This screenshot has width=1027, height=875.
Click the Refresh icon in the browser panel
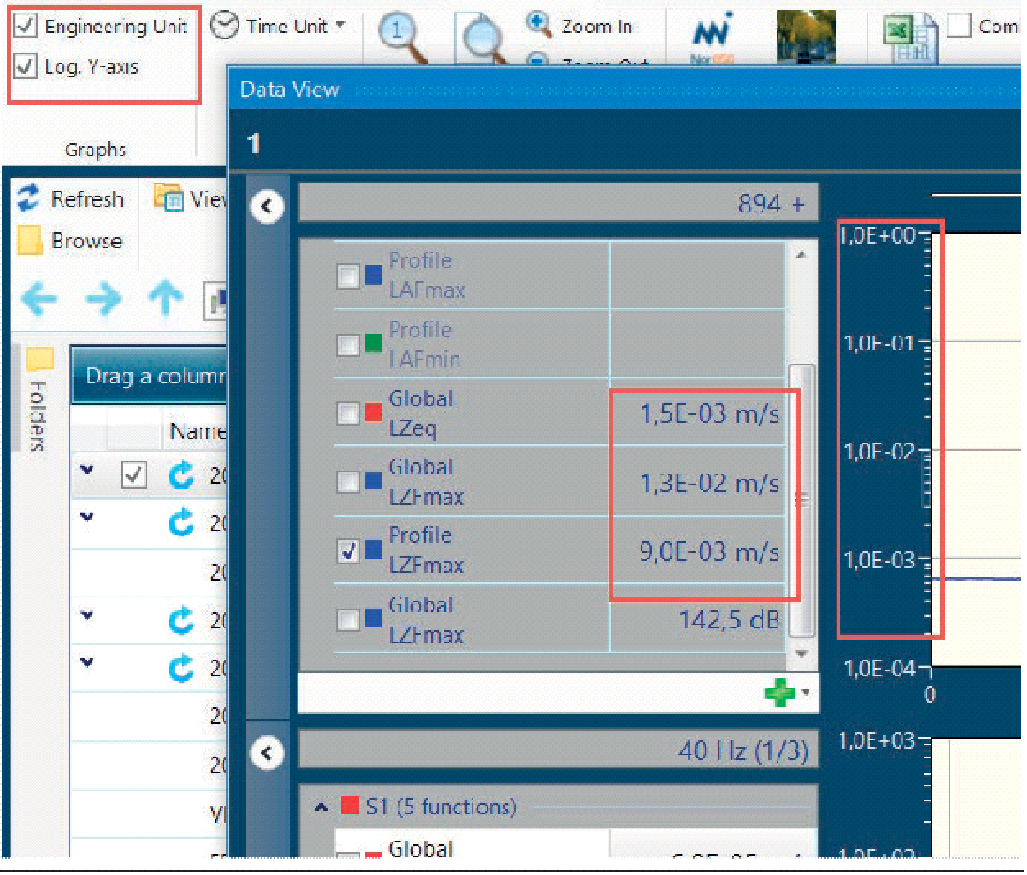point(29,199)
